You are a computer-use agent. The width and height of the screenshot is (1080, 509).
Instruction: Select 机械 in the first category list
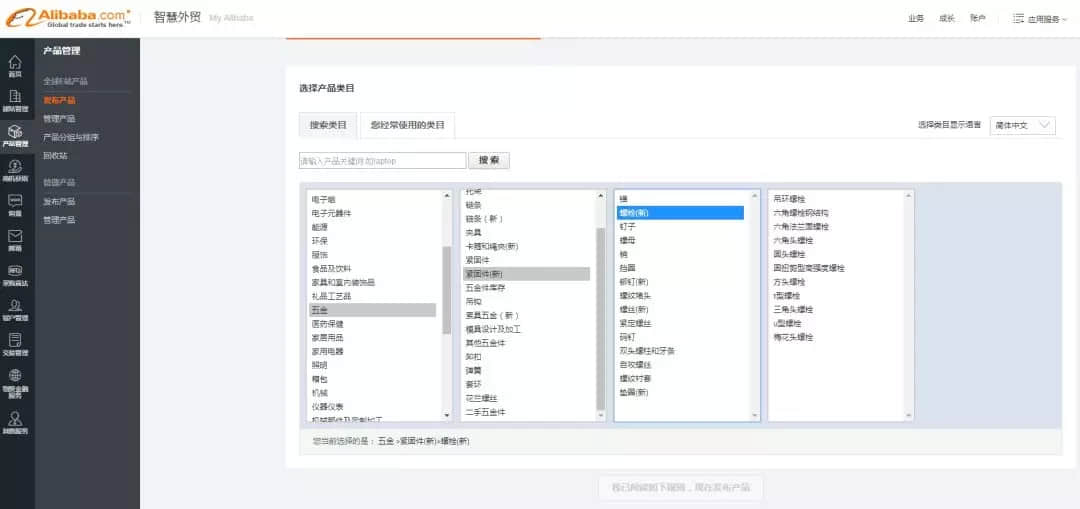321,393
